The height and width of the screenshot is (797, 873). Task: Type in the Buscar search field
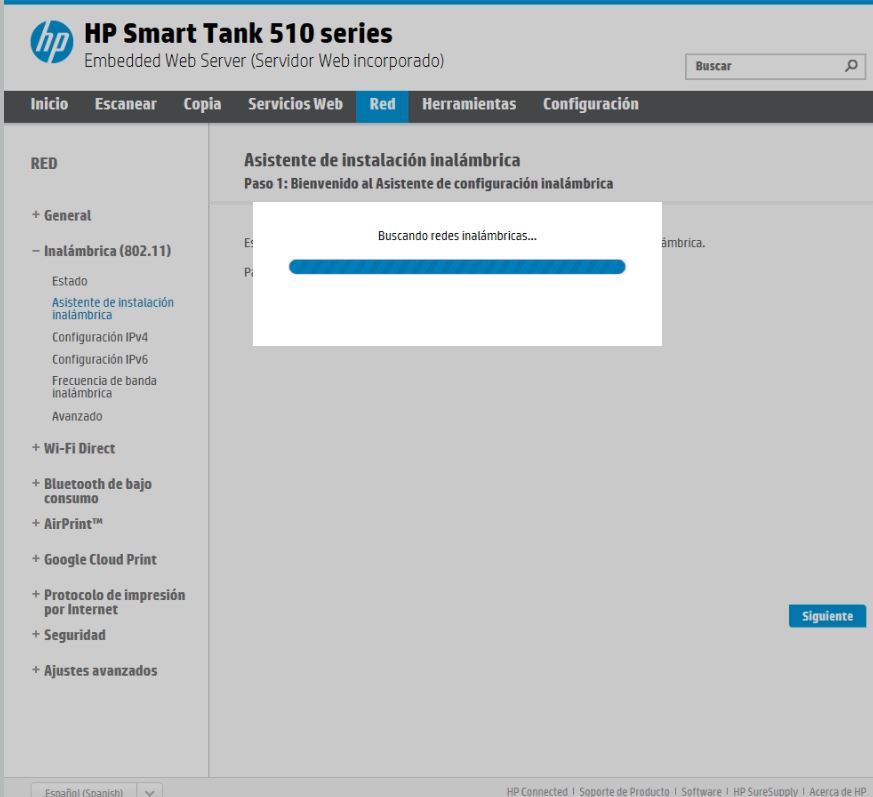click(762, 66)
